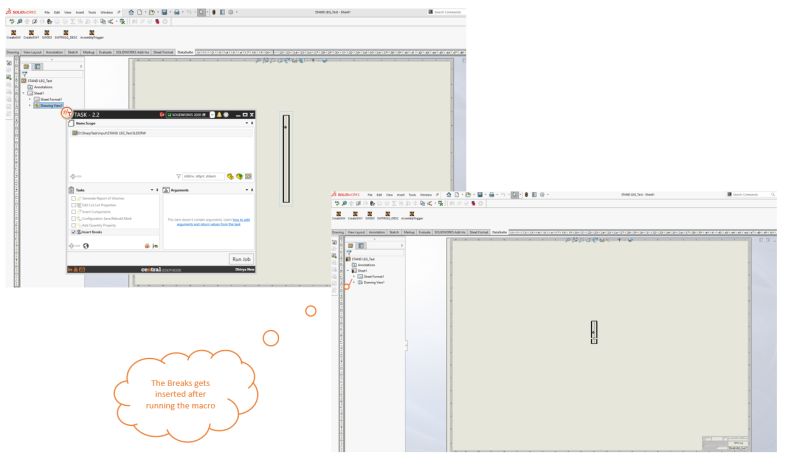Image resolution: width=800 pixels, height=474 pixels.
Task: Pin the Arguments panel with its pin icon
Action: [x=252, y=190]
